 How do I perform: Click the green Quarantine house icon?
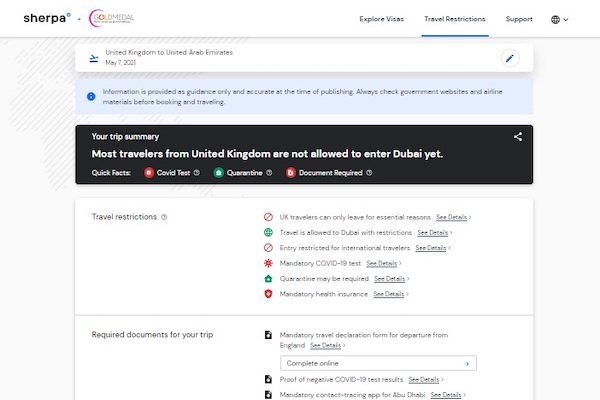click(x=219, y=172)
